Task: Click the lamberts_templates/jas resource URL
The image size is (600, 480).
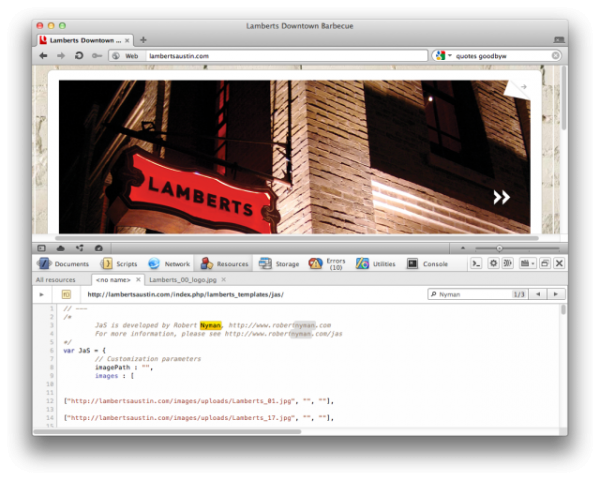Action: pos(186,294)
